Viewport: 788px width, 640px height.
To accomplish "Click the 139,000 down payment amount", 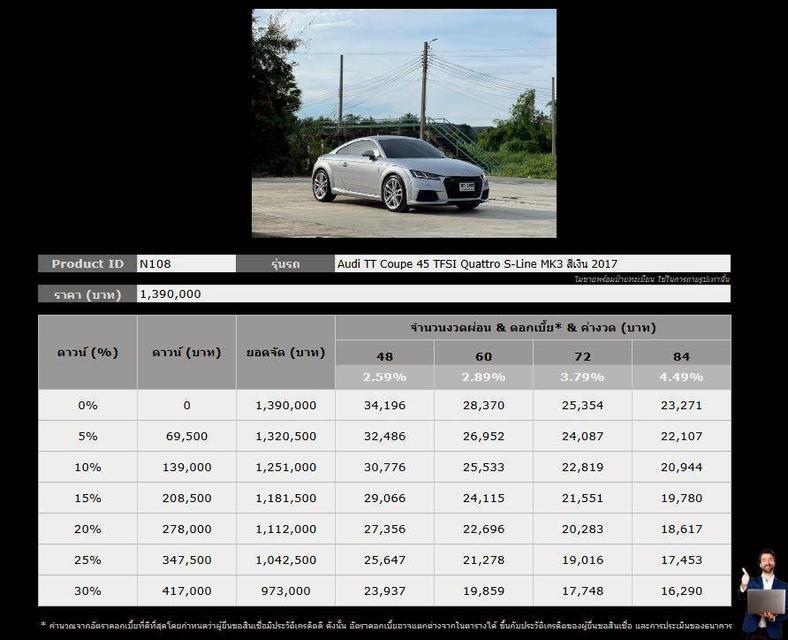I will (x=186, y=467).
